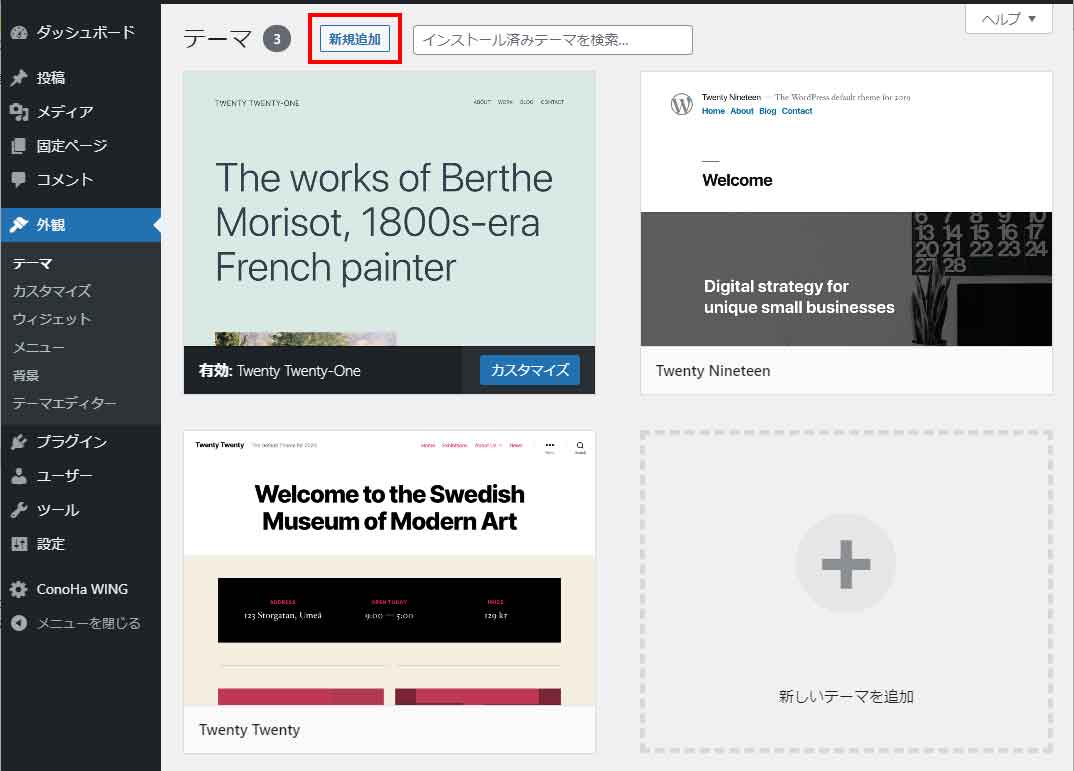The height and width of the screenshot is (771, 1074).
Task: Click the pushpin icon beside 投稿
Action: (19, 77)
